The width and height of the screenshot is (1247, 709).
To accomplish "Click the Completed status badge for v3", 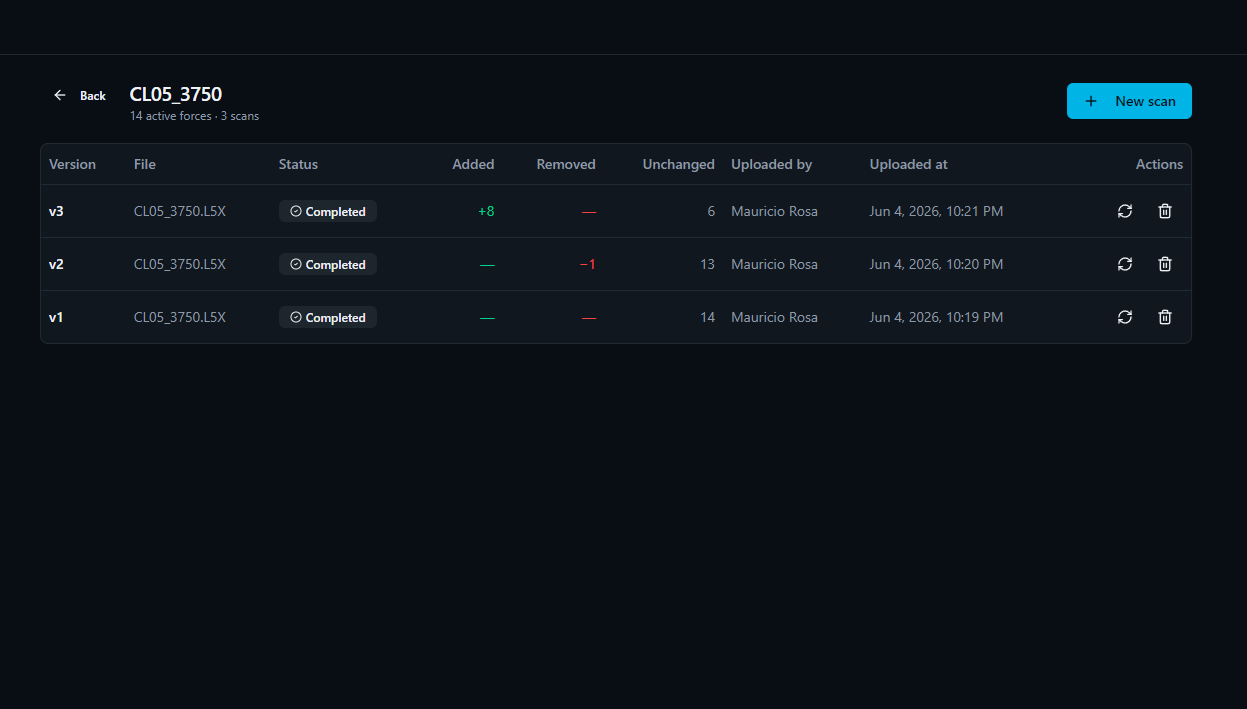I will pyautogui.click(x=328, y=211).
